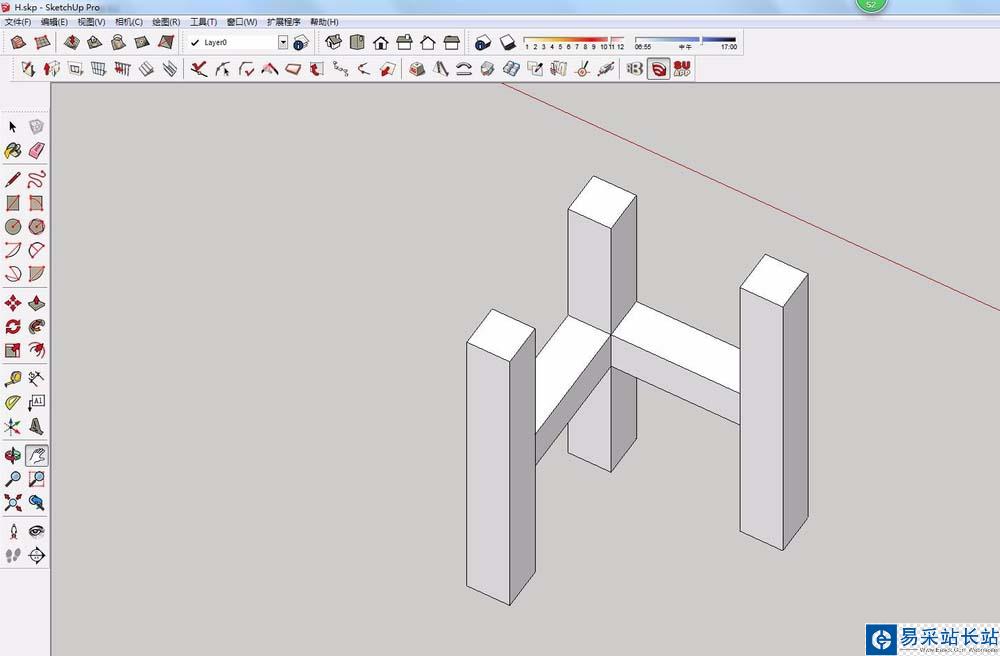Open the SUAPP plugin button

click(682, 68)
